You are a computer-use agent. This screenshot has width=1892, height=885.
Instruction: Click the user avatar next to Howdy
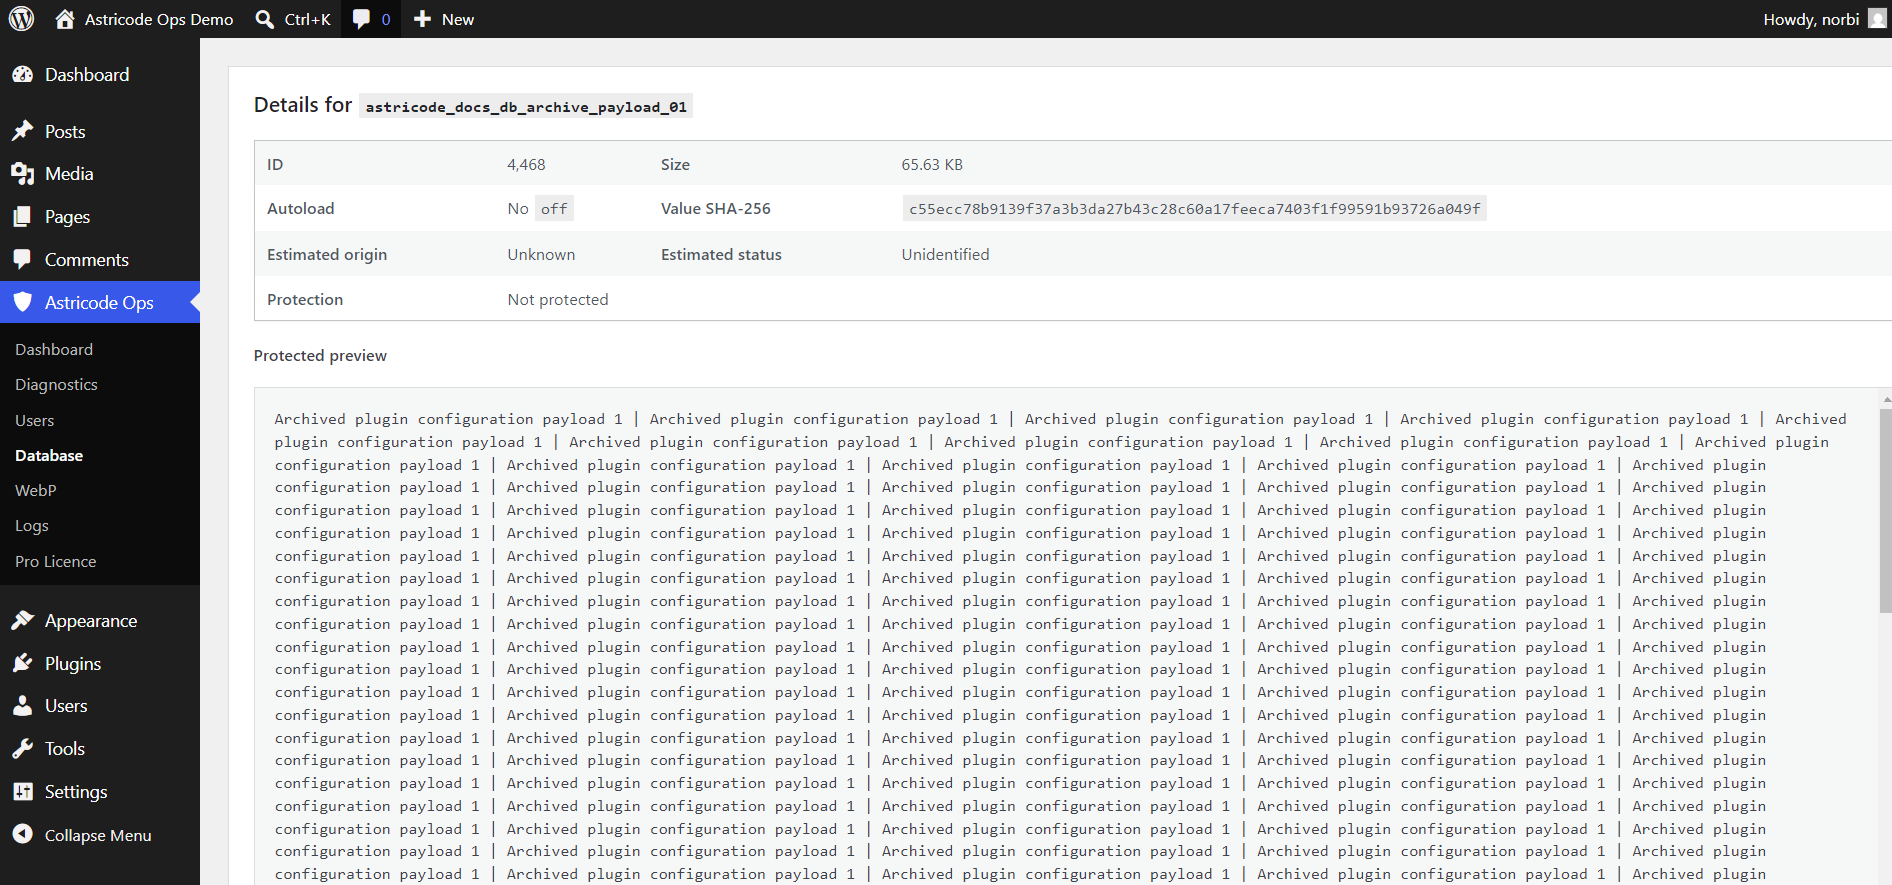click(1877, 19)
